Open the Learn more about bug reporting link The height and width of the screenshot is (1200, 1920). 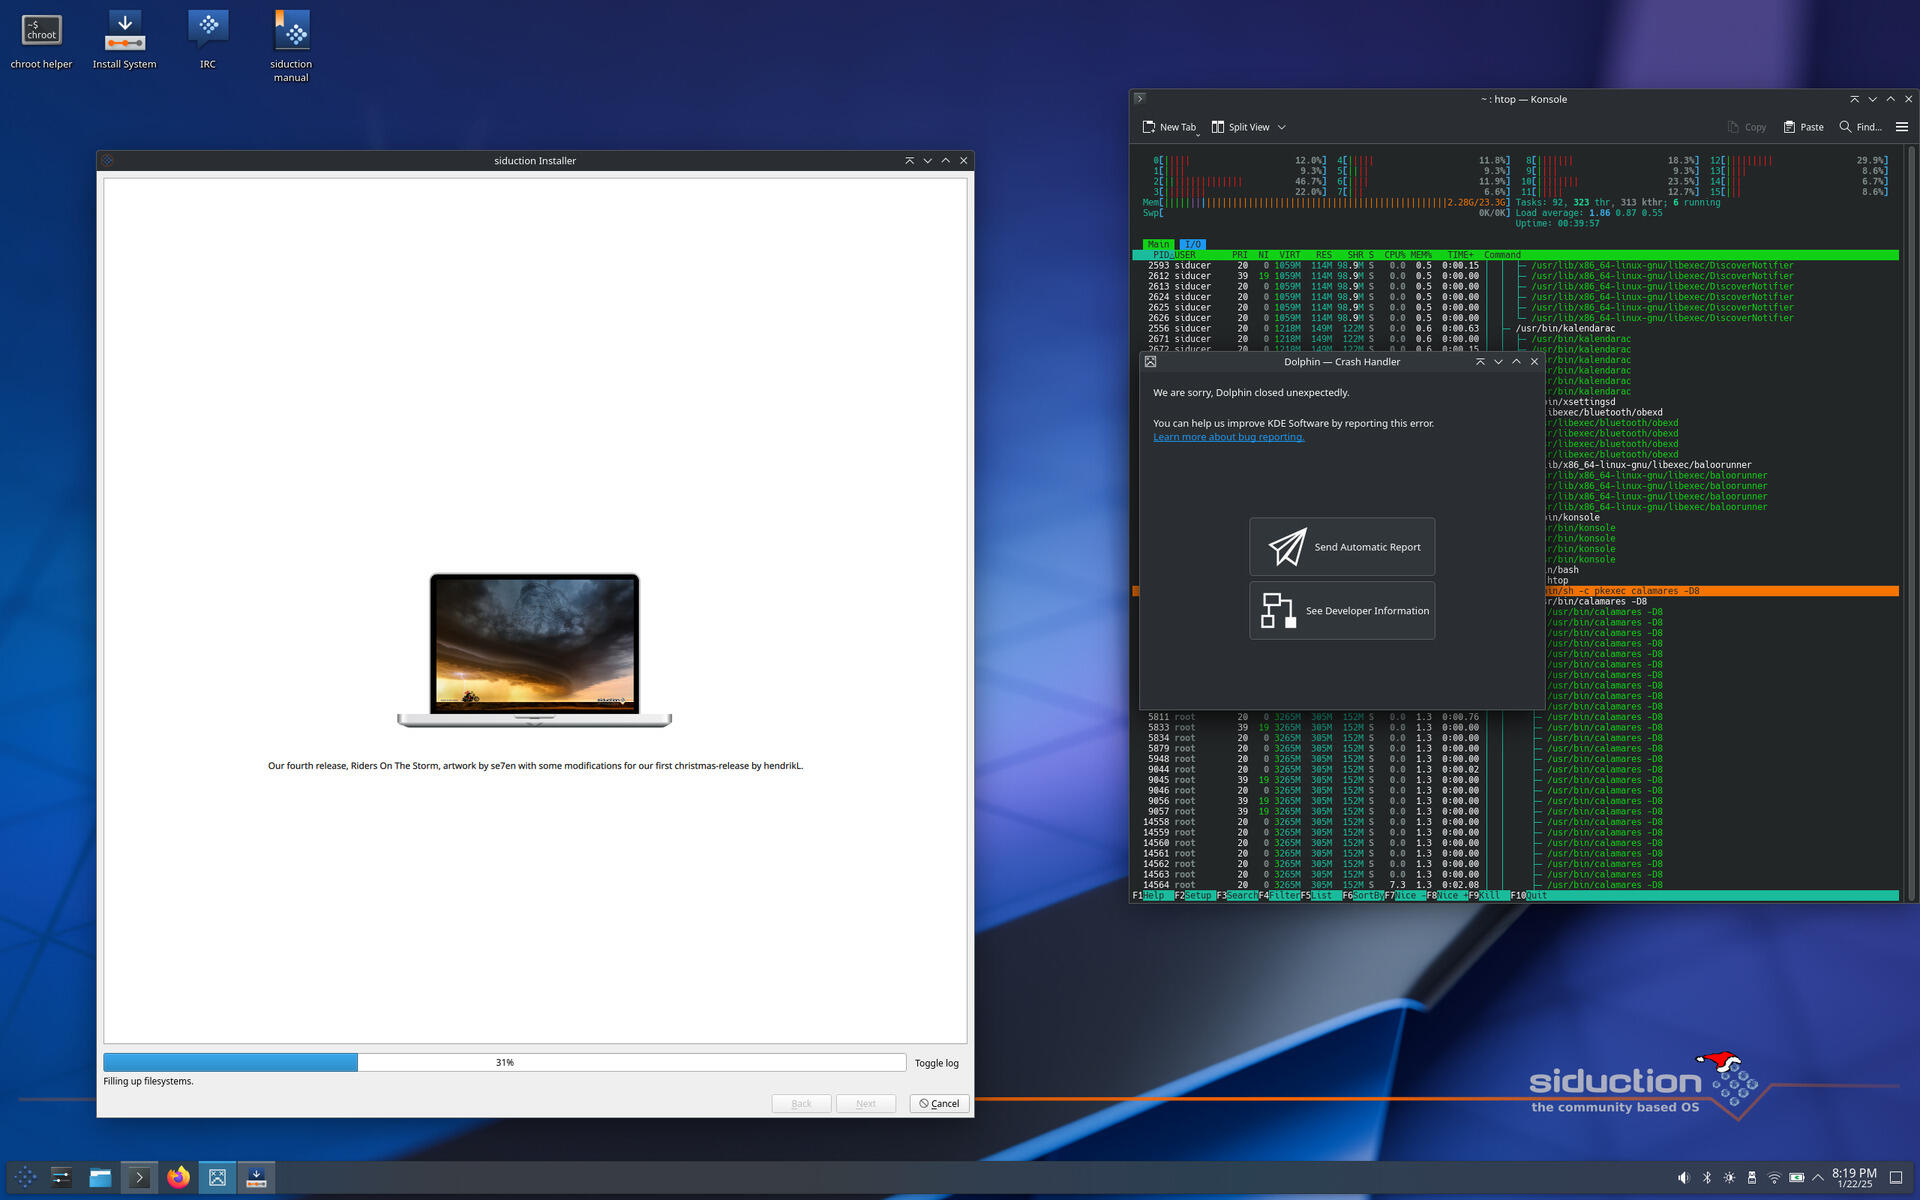tap(1228, 437)
